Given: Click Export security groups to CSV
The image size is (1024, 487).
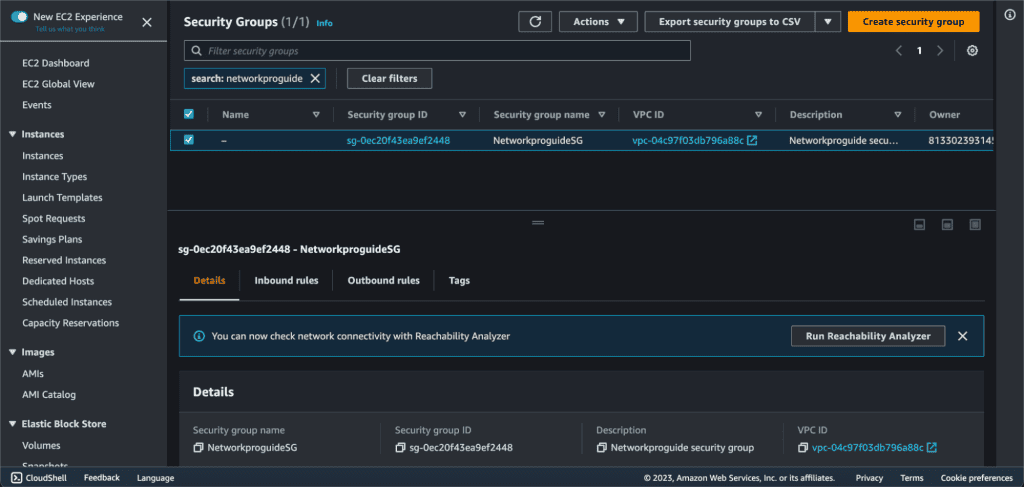Looking at the screenshot, I should point(729,22).
